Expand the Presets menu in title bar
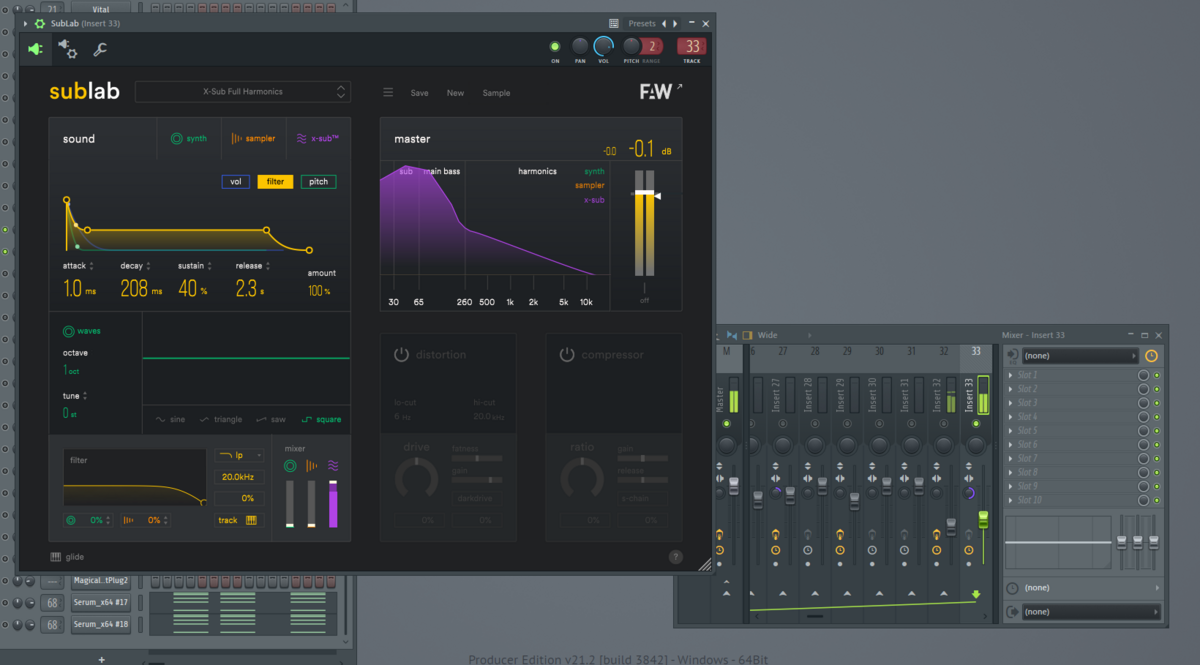The width and height of the screenshot is (1200, 665). [642, 23]
